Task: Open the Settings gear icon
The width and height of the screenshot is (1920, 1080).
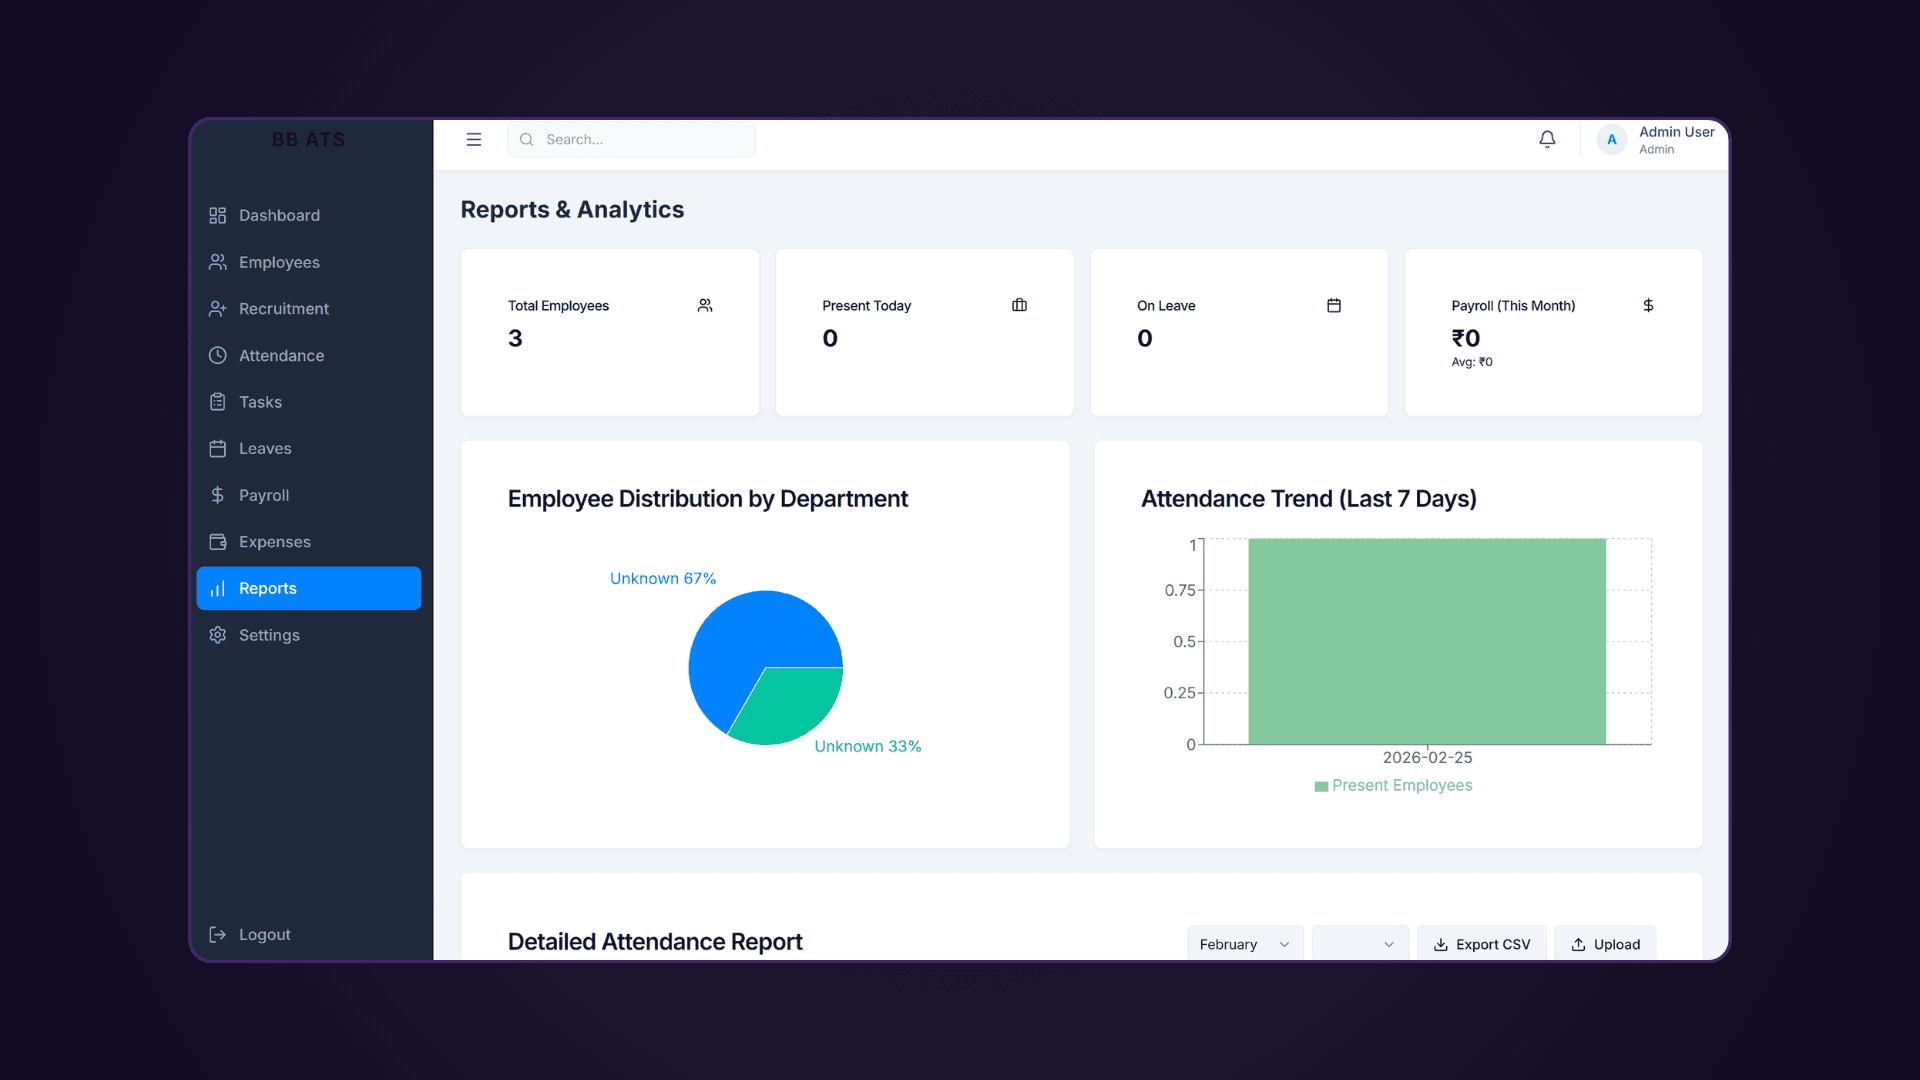Action: point(218,635)
